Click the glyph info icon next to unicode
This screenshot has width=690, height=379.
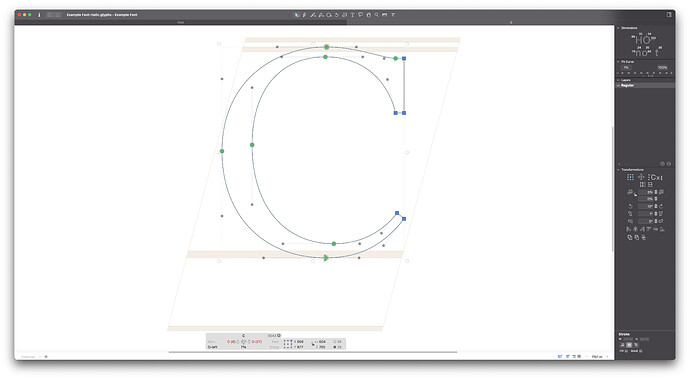coord(279,335)
